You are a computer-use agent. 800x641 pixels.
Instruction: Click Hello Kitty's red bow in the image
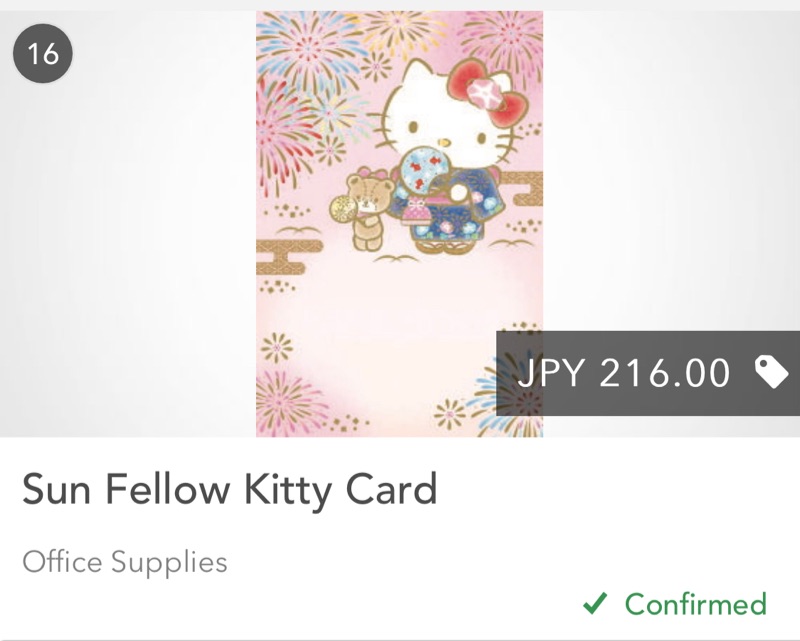pyautogui.click(x=490, y=84)
